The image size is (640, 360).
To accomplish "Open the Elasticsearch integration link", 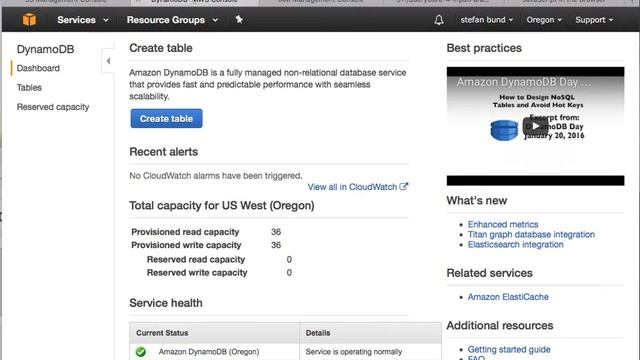I will coord(516,244).
